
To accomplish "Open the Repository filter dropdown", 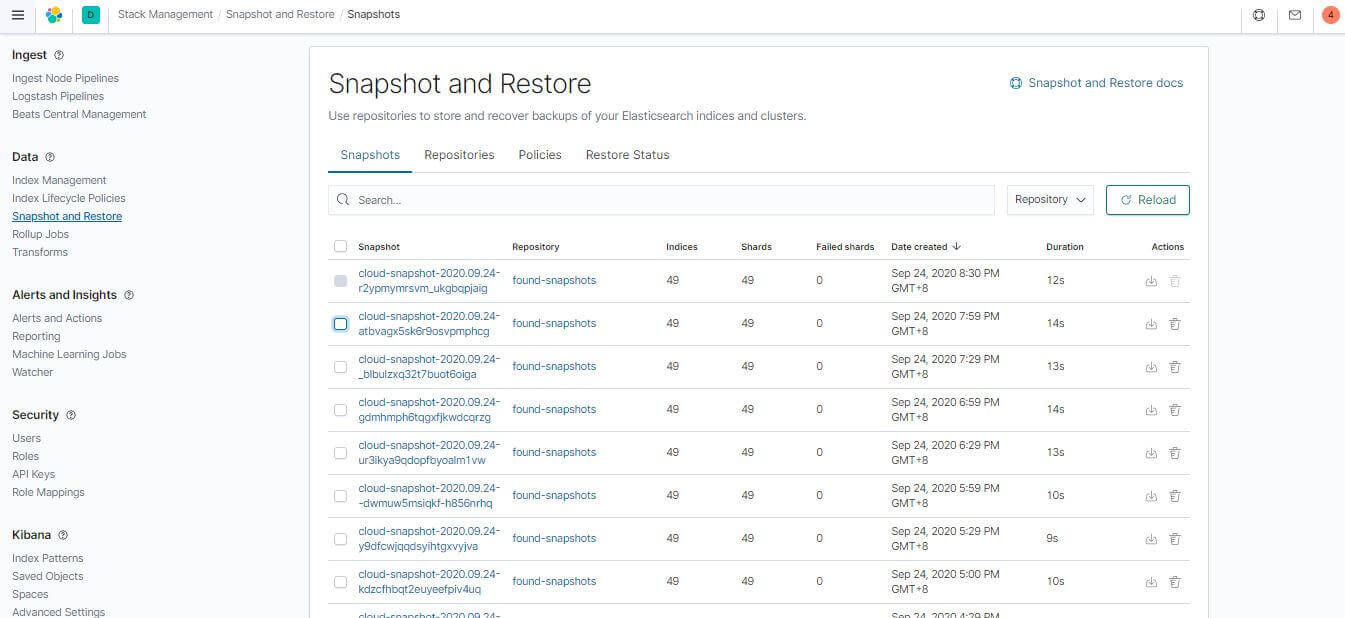I will [1049, 199].
